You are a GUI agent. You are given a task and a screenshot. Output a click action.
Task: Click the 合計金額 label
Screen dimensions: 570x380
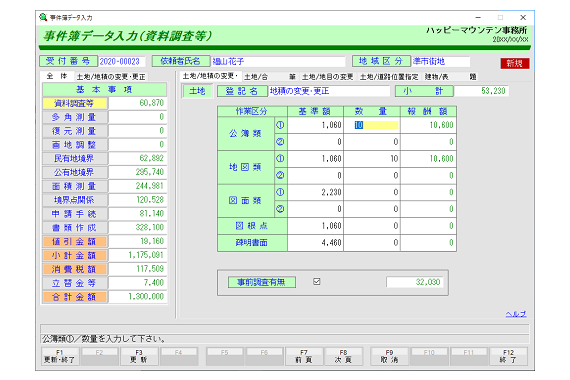(75, 297)
